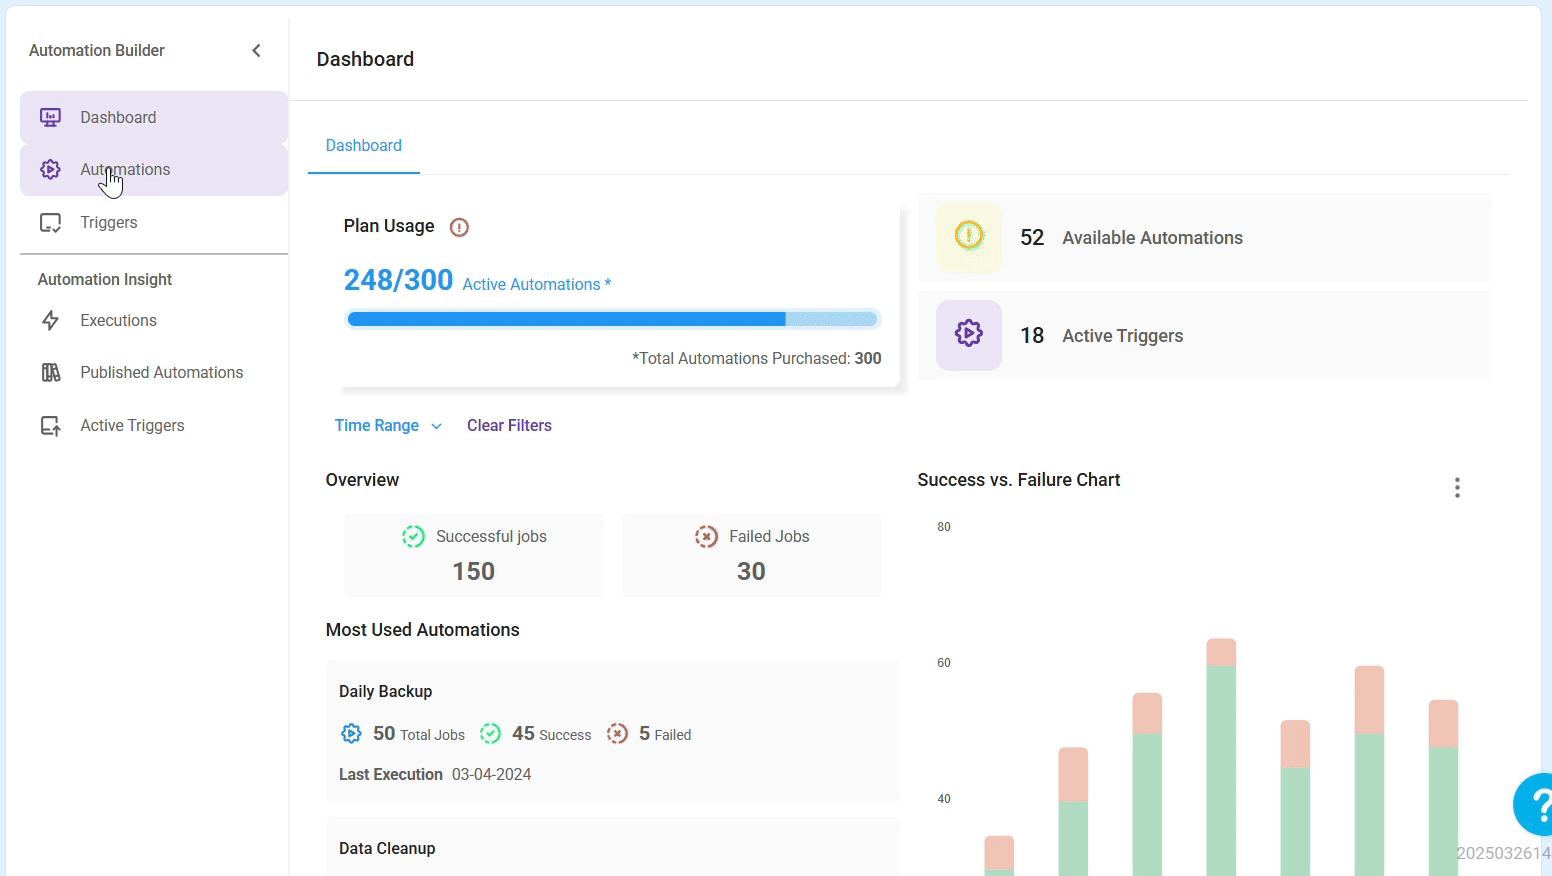This screenshot has height=876, width=1552.
Task: Click the Published Automations books icon
Action: 50,372
